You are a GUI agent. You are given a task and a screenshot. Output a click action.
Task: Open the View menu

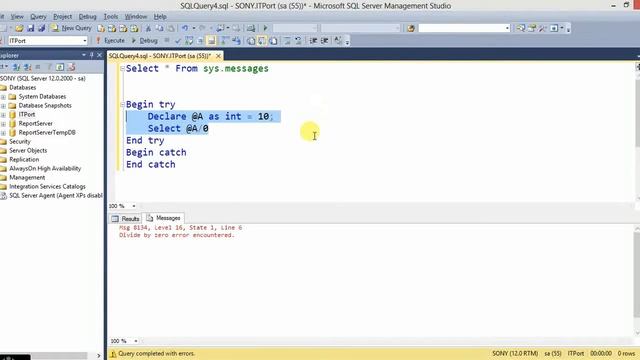coord(17,17)
